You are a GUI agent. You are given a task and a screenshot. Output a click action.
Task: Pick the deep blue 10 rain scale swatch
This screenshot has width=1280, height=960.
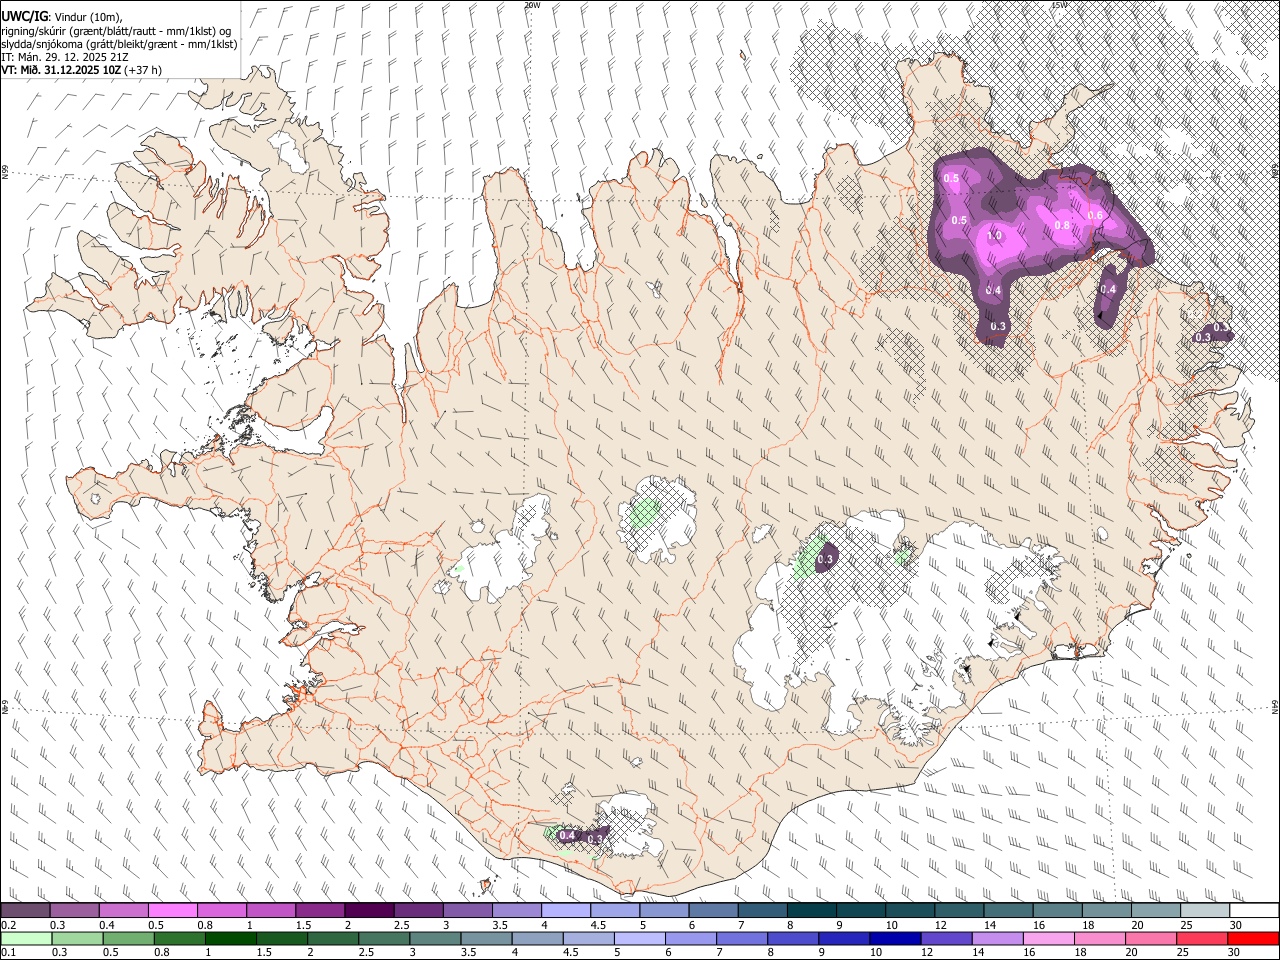point(895,938)
